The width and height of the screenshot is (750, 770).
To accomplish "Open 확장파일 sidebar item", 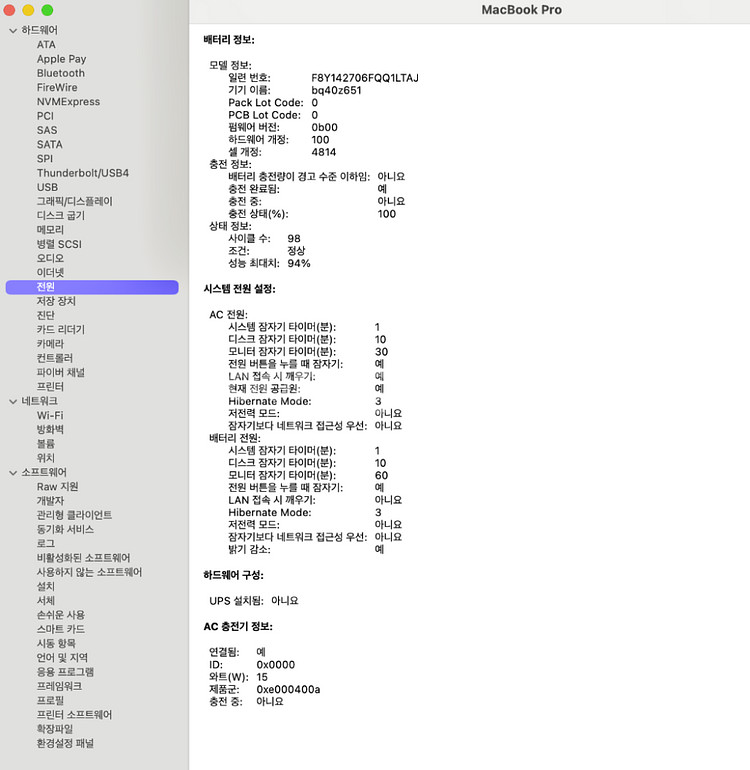I will pos(55,729).
